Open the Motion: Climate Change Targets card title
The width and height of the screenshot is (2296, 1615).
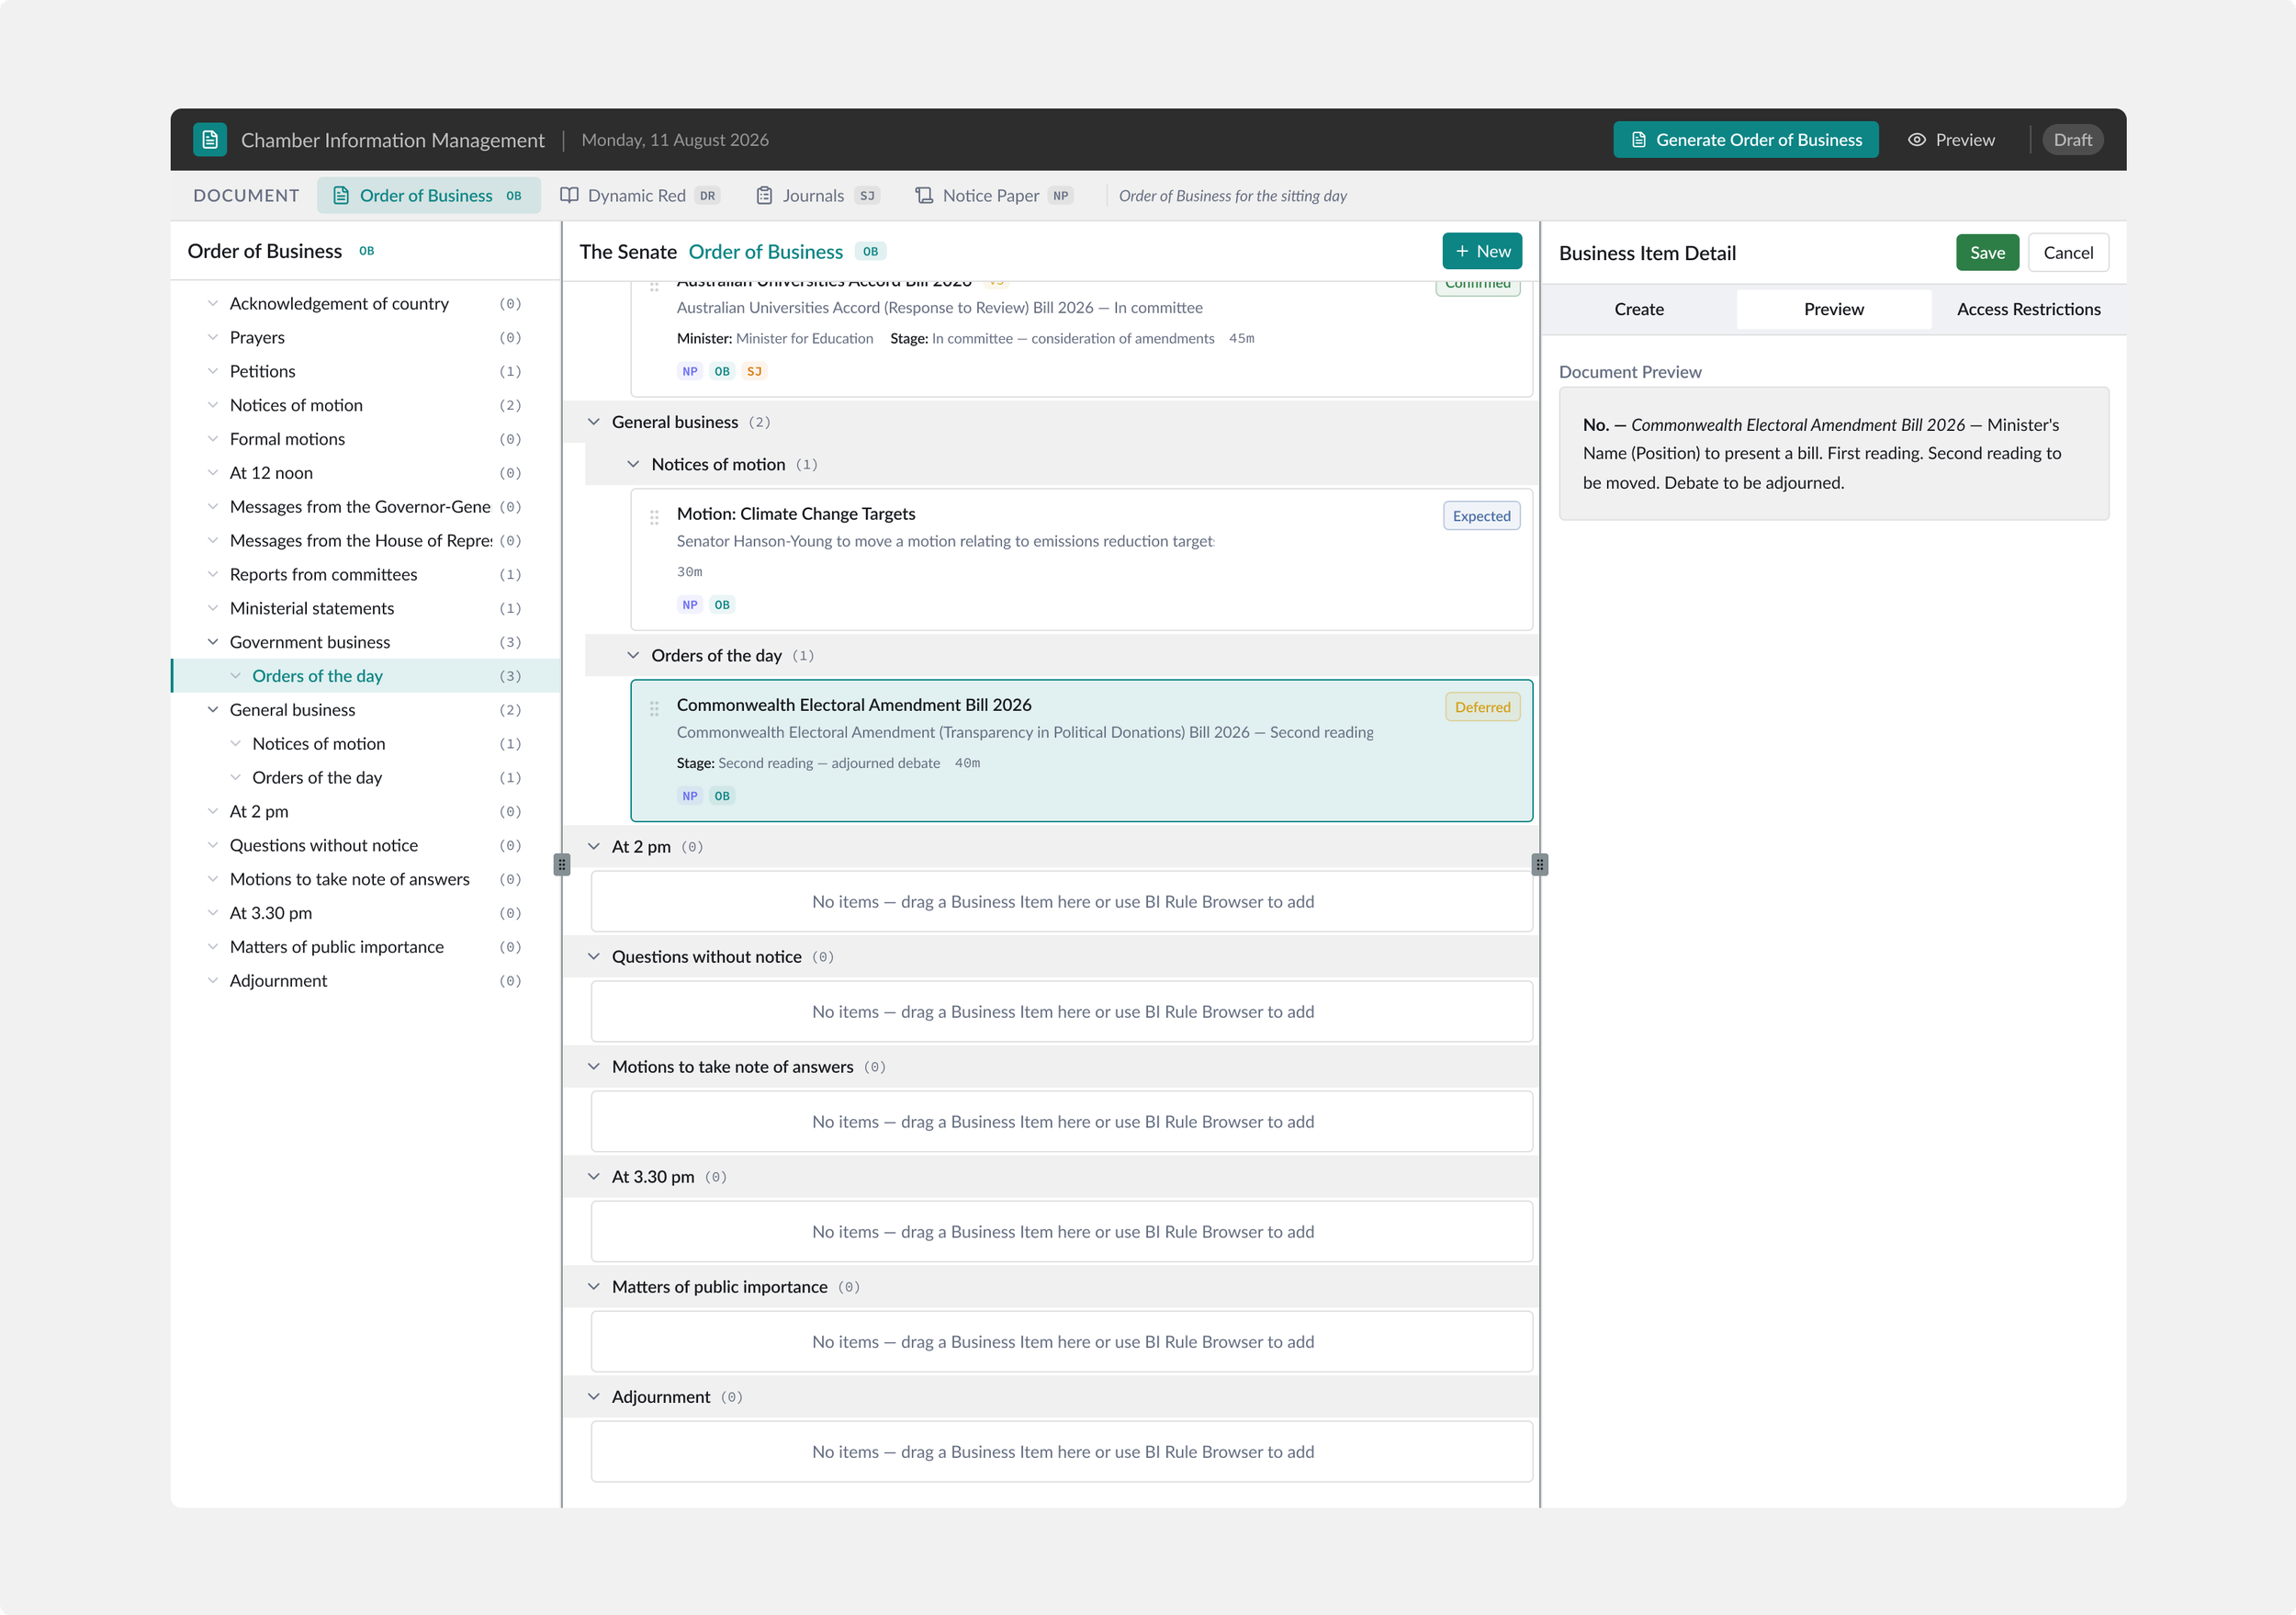(x=796, y=513)
